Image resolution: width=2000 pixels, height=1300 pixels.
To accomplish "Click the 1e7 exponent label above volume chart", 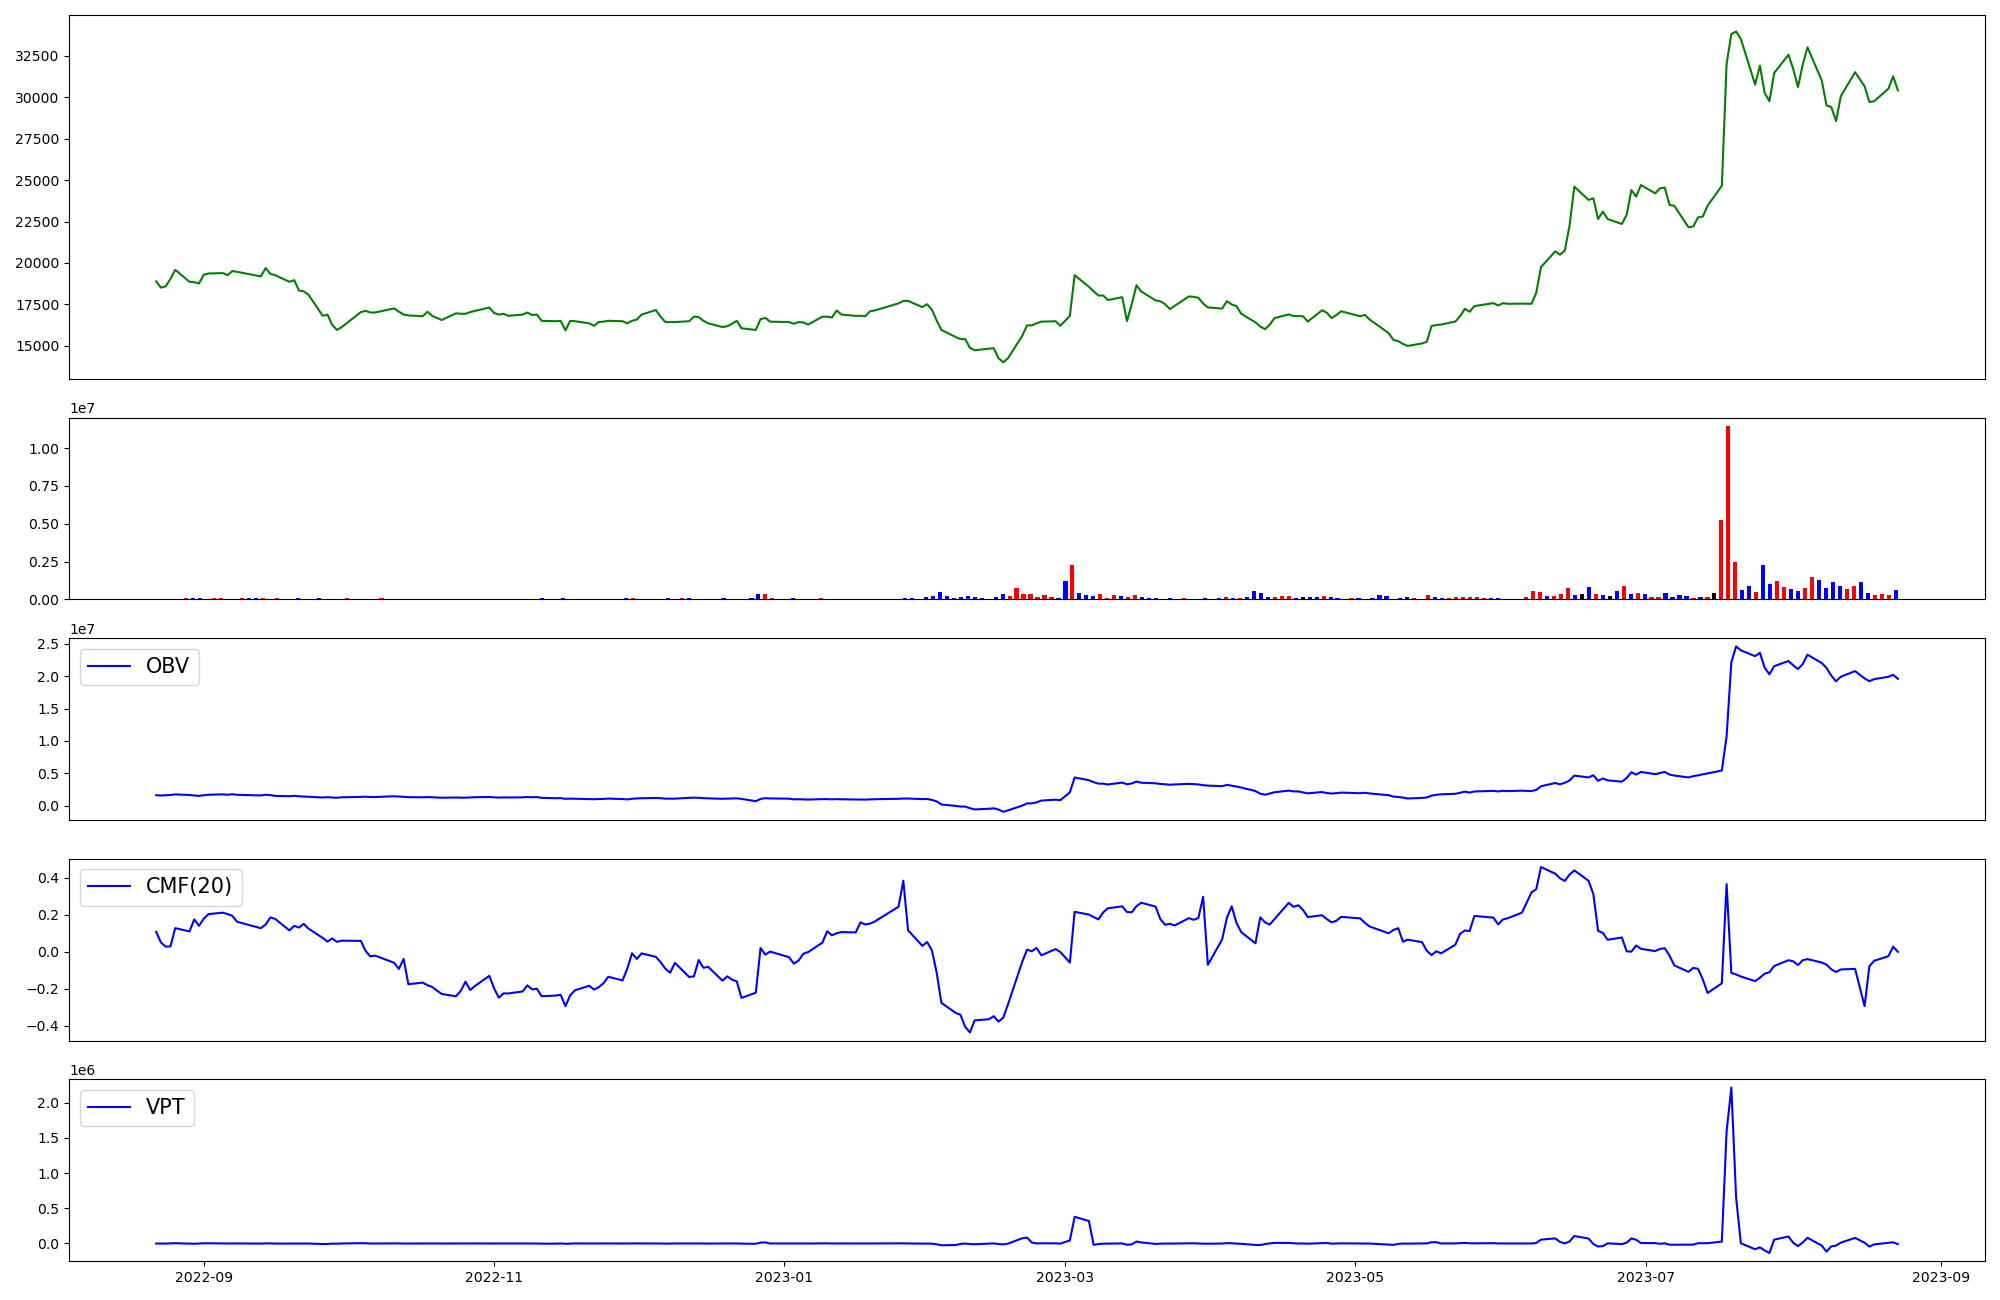I will coord(82,408).
